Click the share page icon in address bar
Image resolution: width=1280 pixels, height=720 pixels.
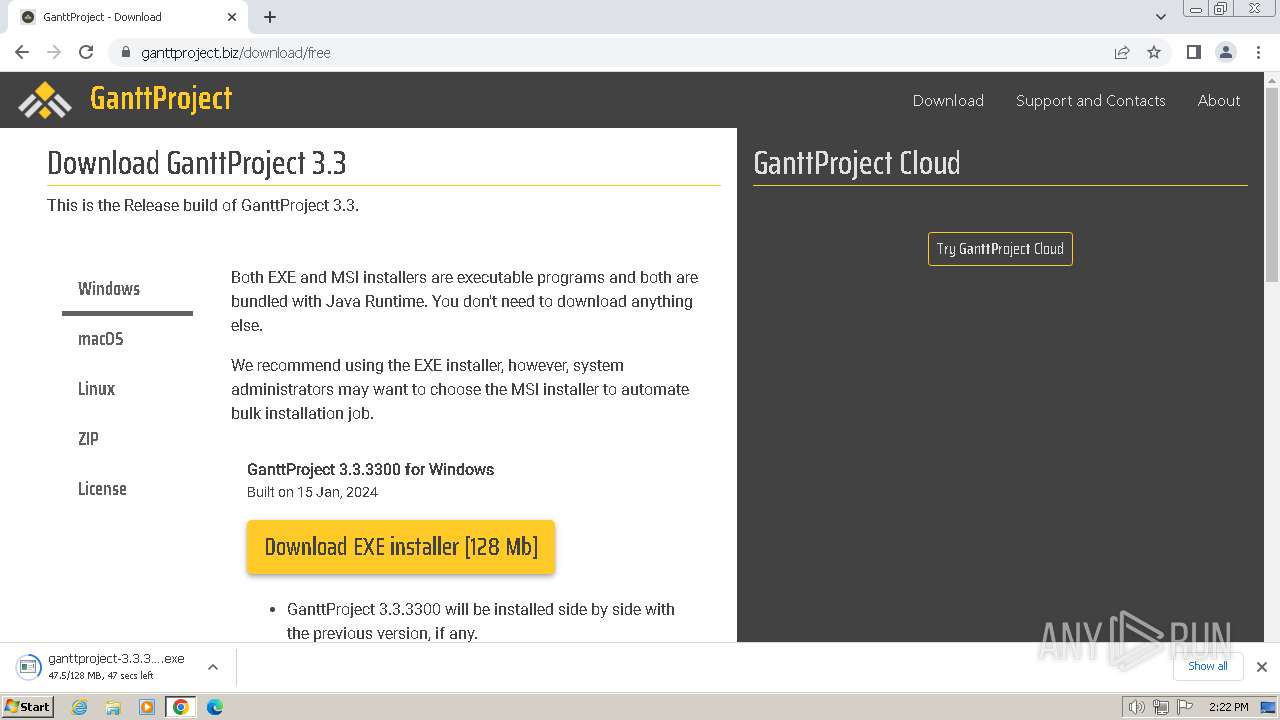1122,52
